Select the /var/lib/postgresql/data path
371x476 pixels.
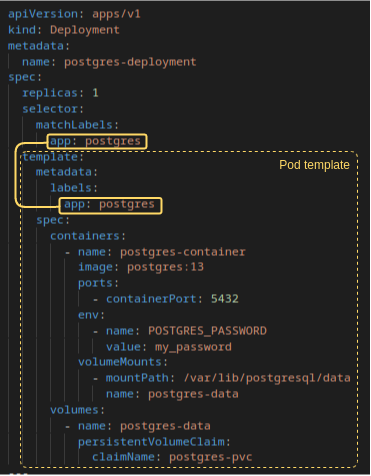point(267,378)
